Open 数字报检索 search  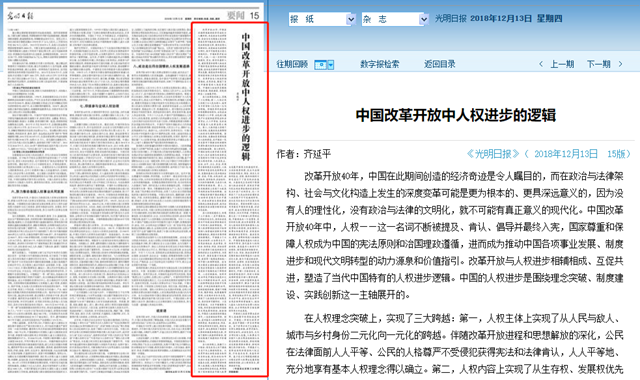click(380, 64)
